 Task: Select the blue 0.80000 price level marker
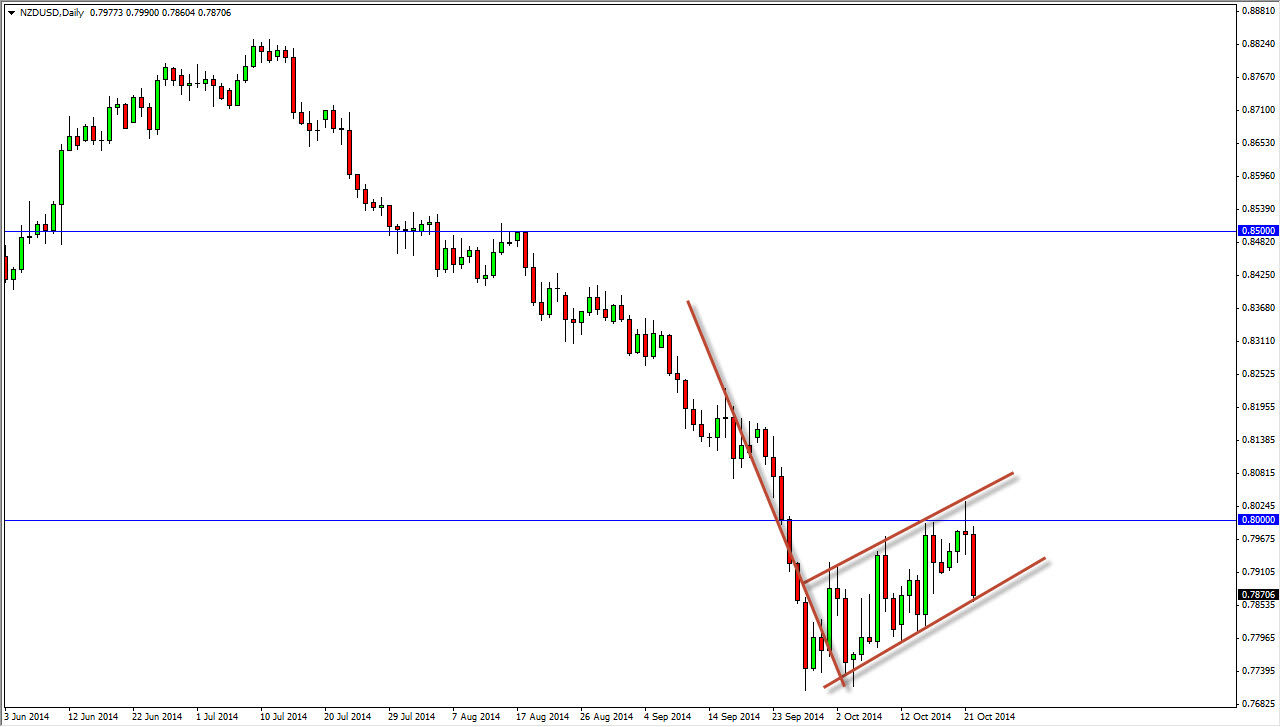click(1257, 520)
